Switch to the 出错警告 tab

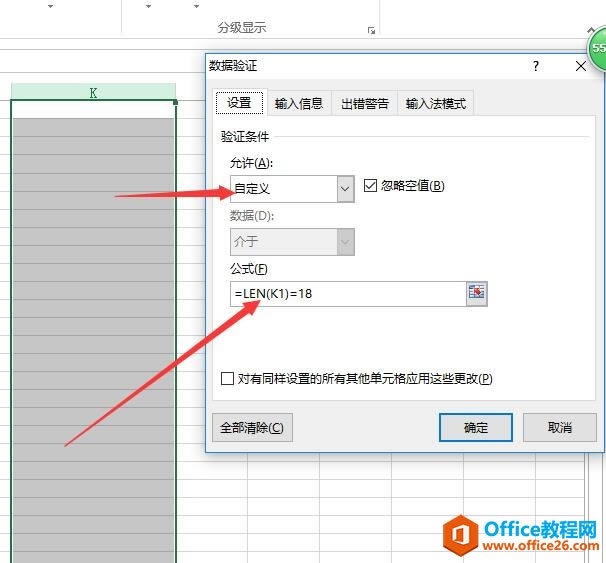coord(364,104)
